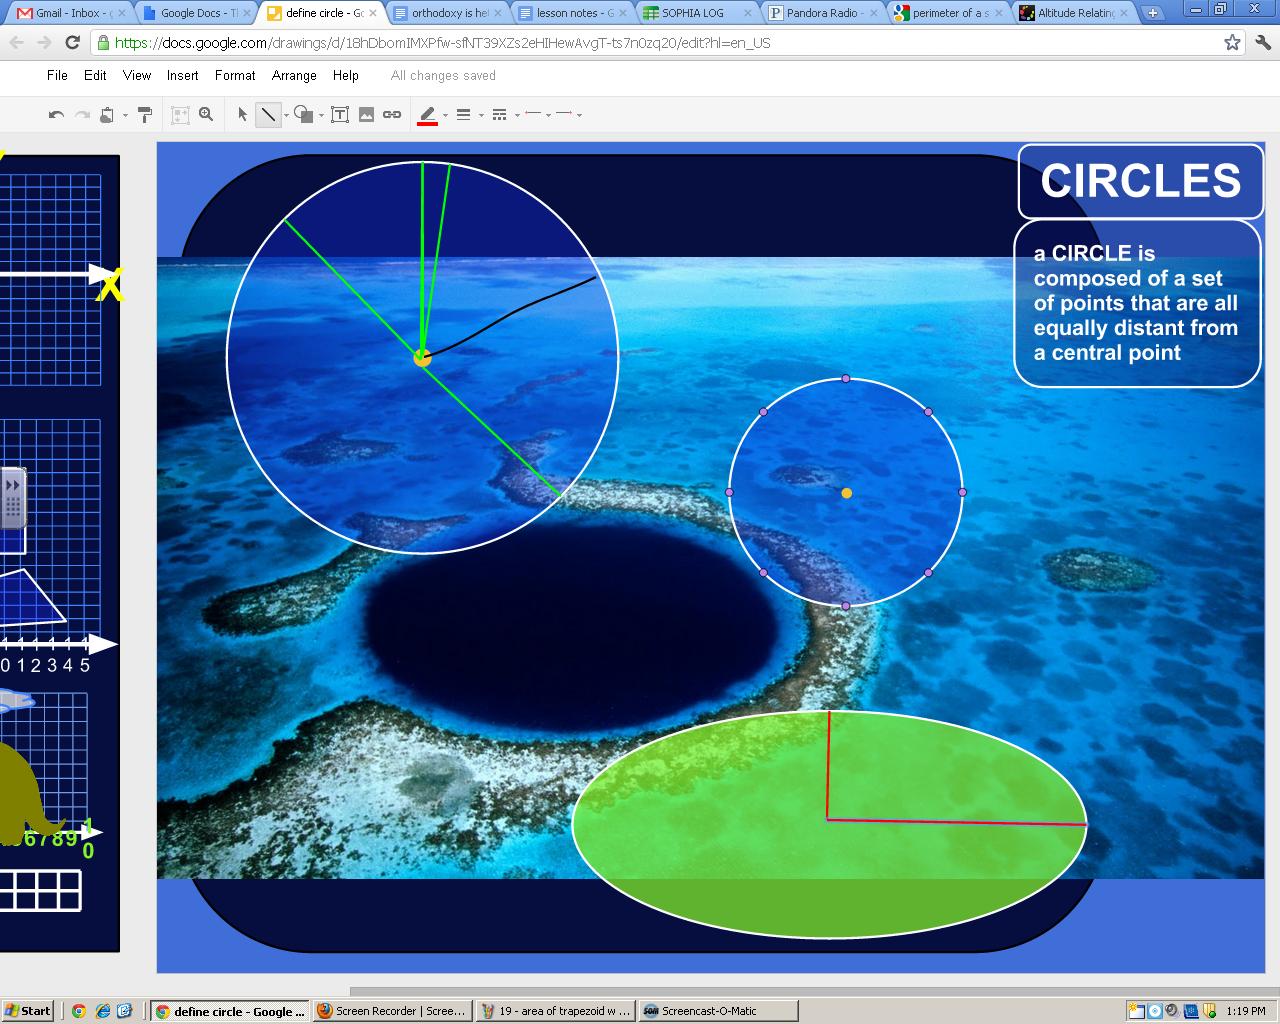Click the Insert image icon
The width and height of the screenshot is (1280, 1024).
pyautogui.click(x=366, y=115)
